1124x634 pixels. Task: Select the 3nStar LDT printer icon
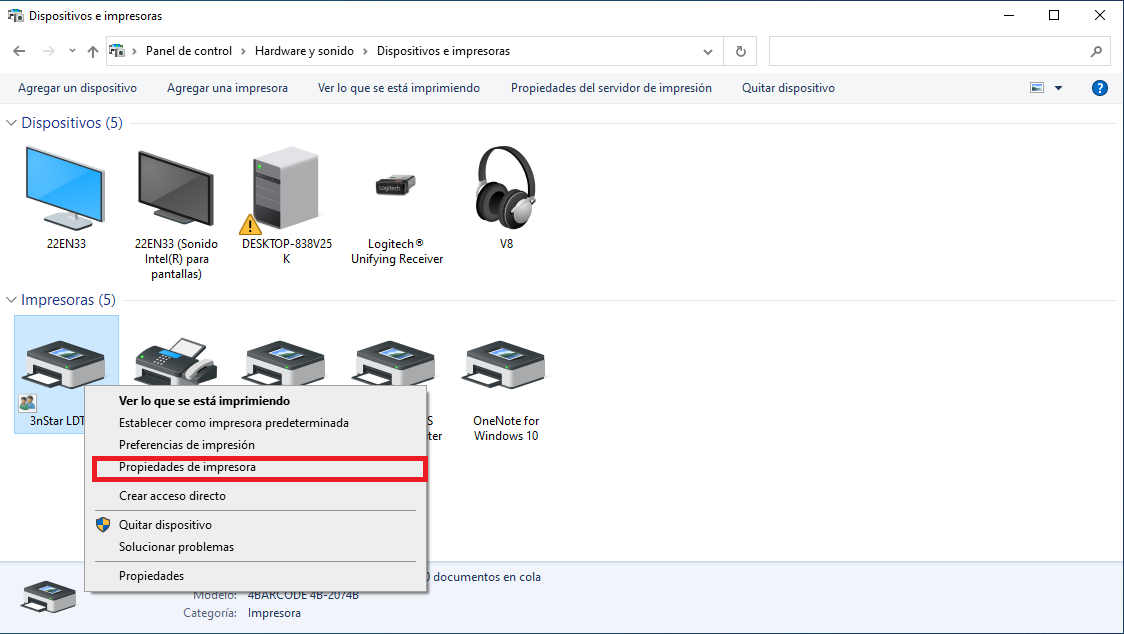pyautogui.click(x=65, y=364)
